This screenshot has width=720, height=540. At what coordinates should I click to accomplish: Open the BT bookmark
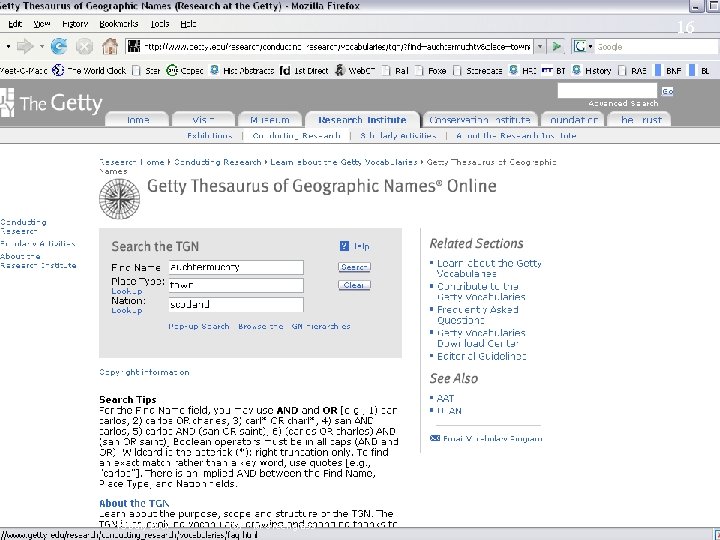pos(554,71)
